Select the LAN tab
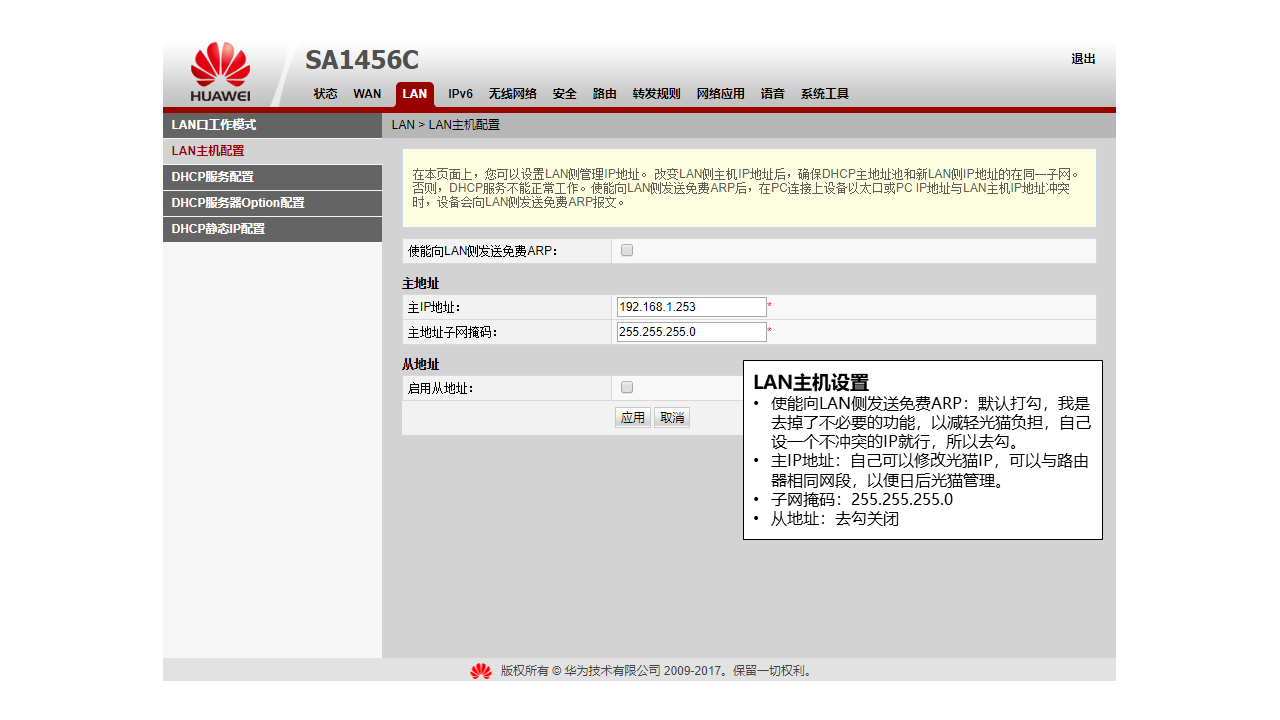The image size is (1280, 720). (414, 94)
